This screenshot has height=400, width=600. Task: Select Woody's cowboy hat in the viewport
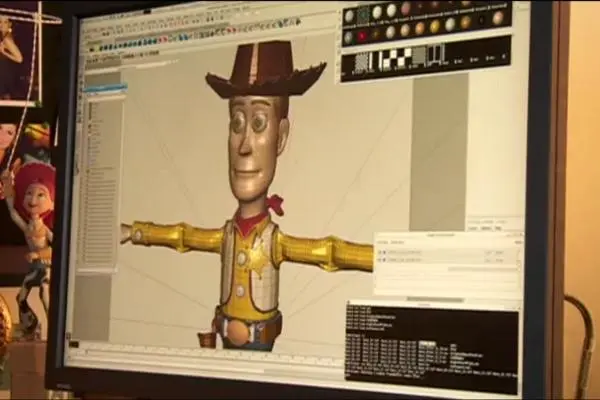click(265, 69)
